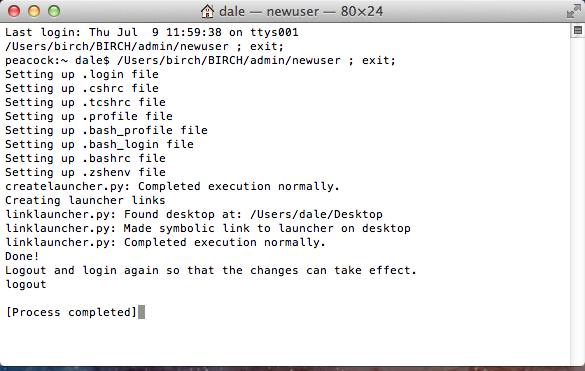Click the "Setting up .login file" line
The height and width of the screenshot is (371, 585).
[82, 74]
